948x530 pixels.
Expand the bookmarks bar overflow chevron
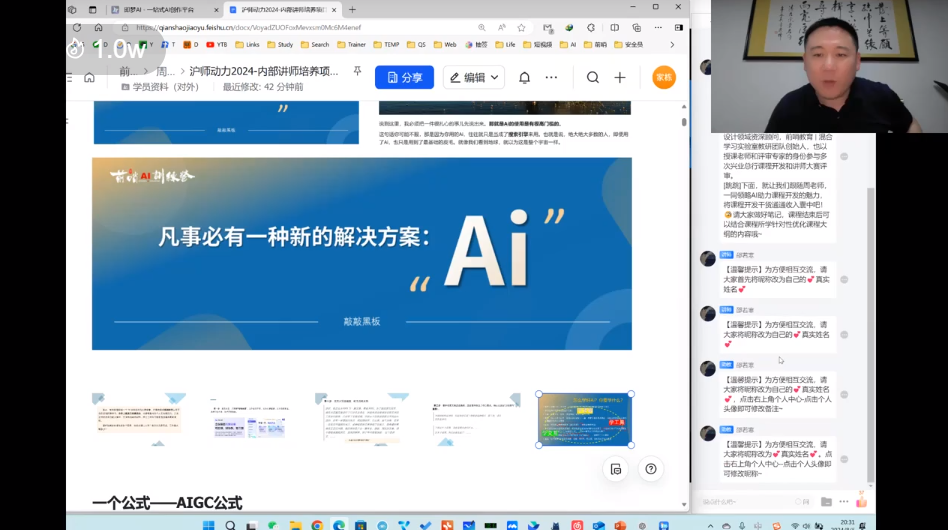(672, 45)
